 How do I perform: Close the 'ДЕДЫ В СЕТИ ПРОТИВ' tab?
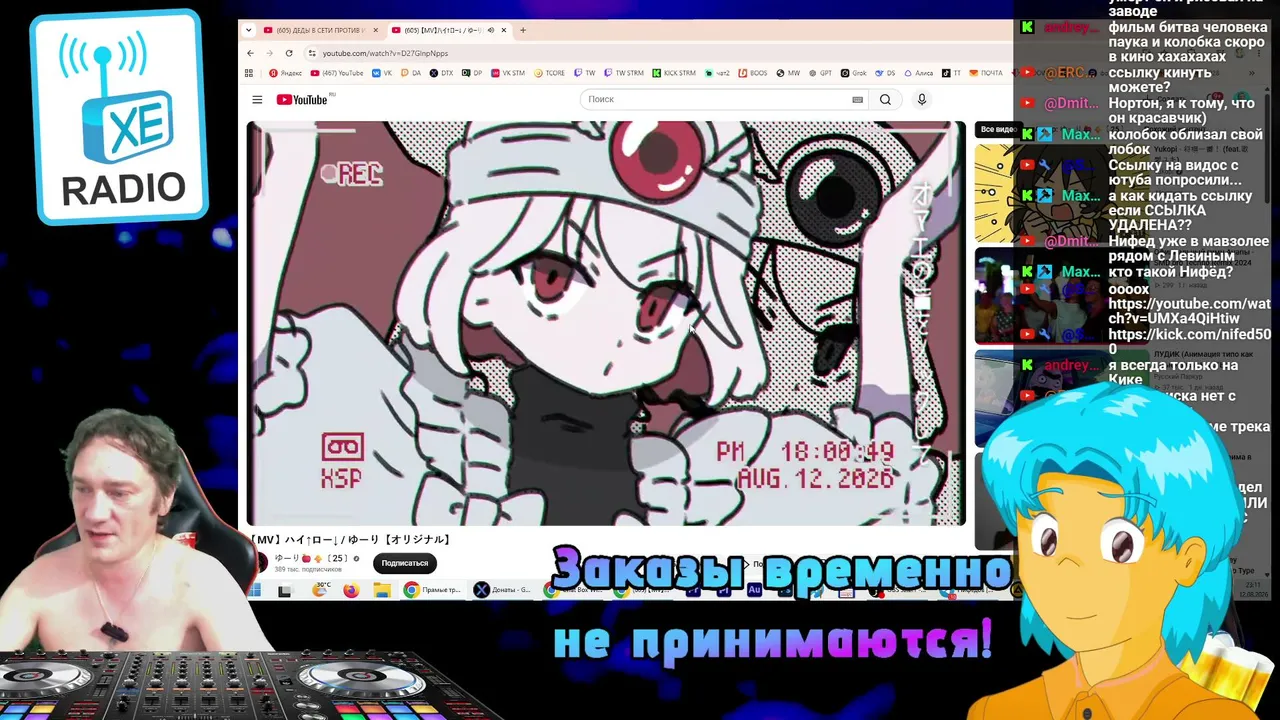[376, 30]
